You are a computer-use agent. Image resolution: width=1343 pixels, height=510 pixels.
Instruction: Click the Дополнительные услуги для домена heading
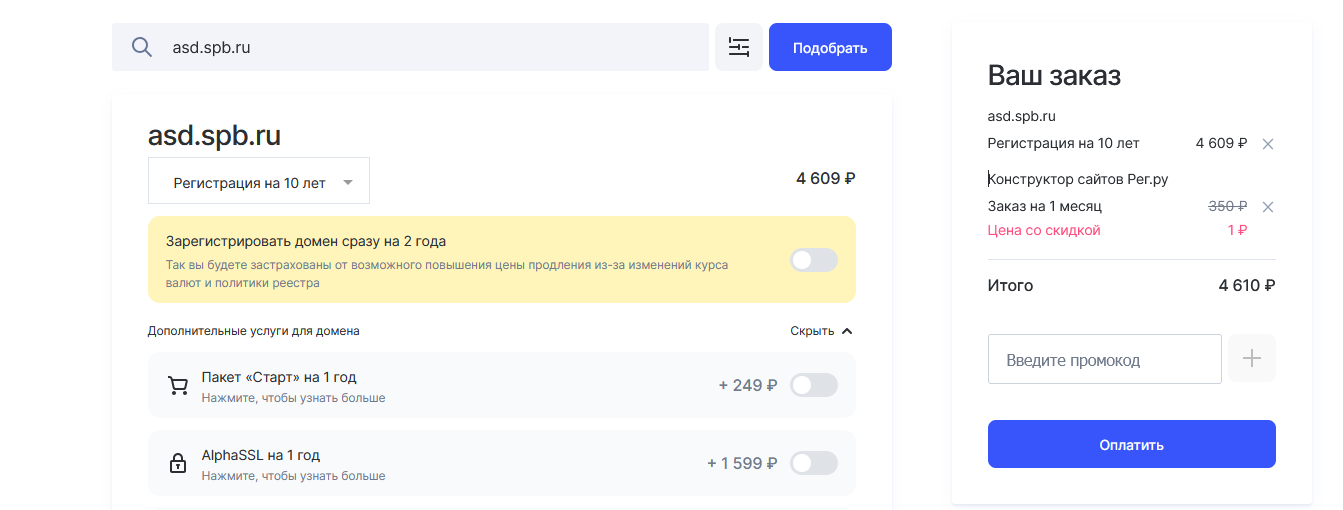253,331
